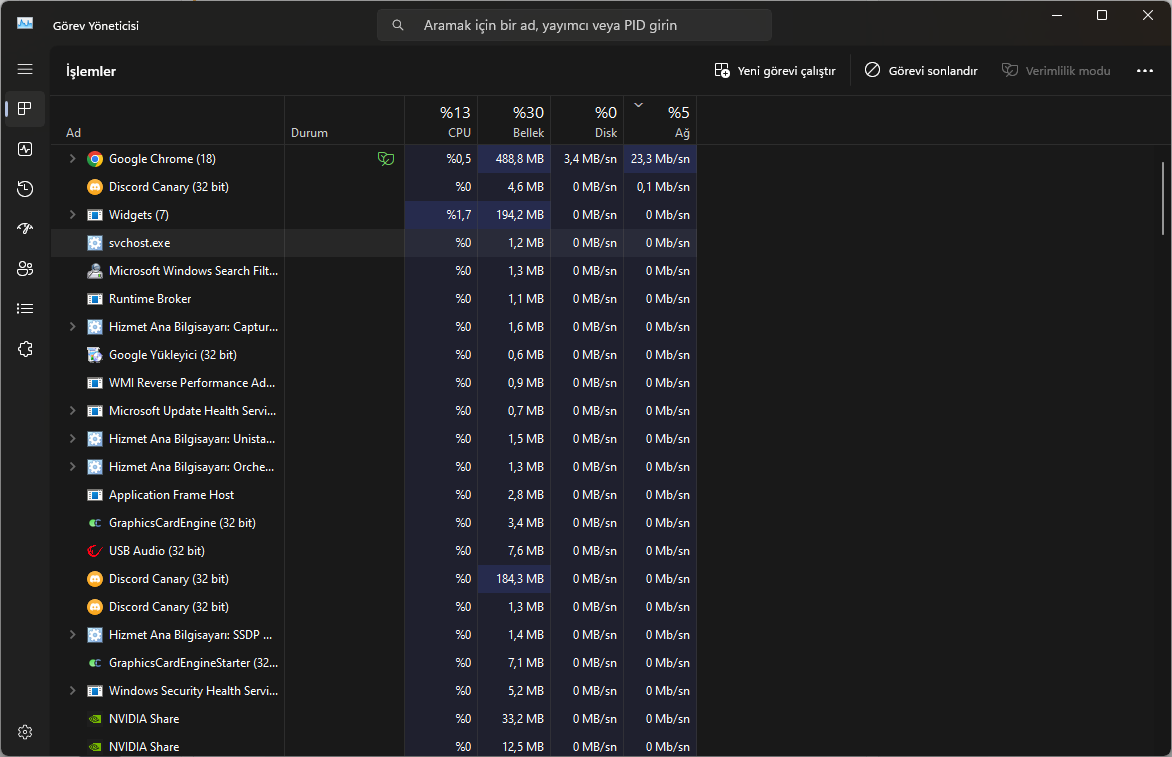Select the NVIDIA Share row with 12,5 MB

pos(374,747)
